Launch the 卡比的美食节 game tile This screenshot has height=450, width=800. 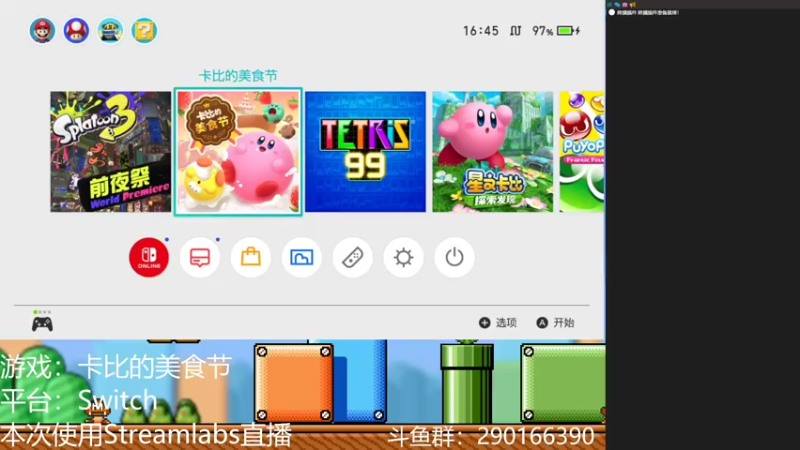[238, 152]
